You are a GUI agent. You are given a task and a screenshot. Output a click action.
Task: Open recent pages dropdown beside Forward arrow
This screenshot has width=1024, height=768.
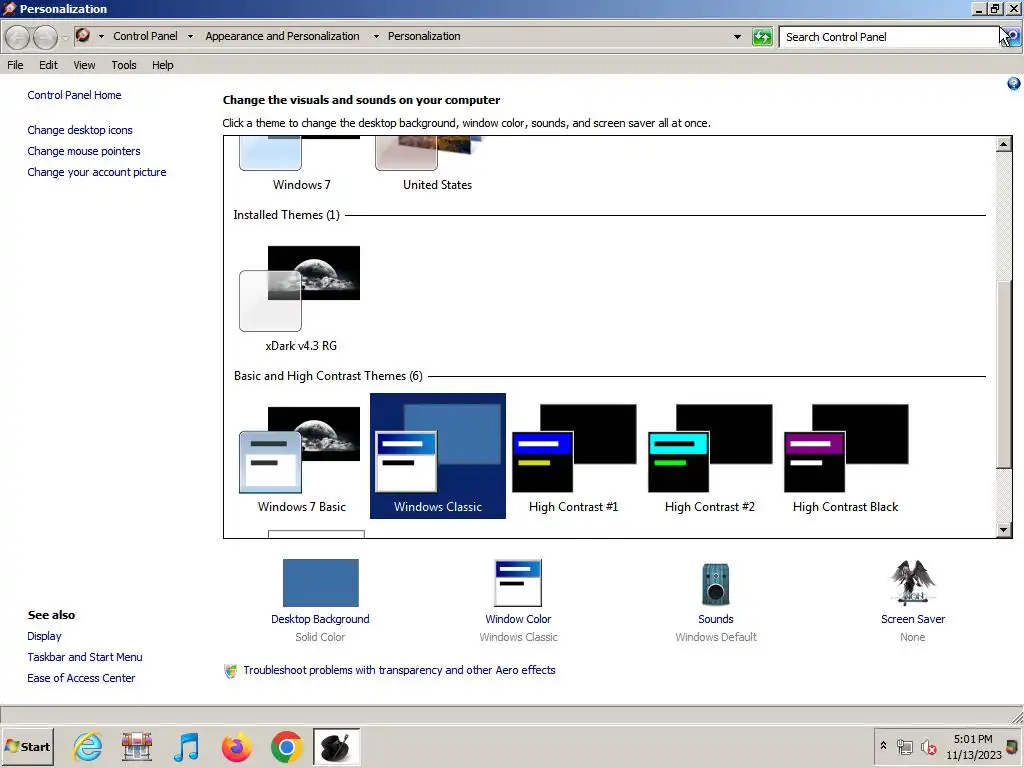click(65, 37)
